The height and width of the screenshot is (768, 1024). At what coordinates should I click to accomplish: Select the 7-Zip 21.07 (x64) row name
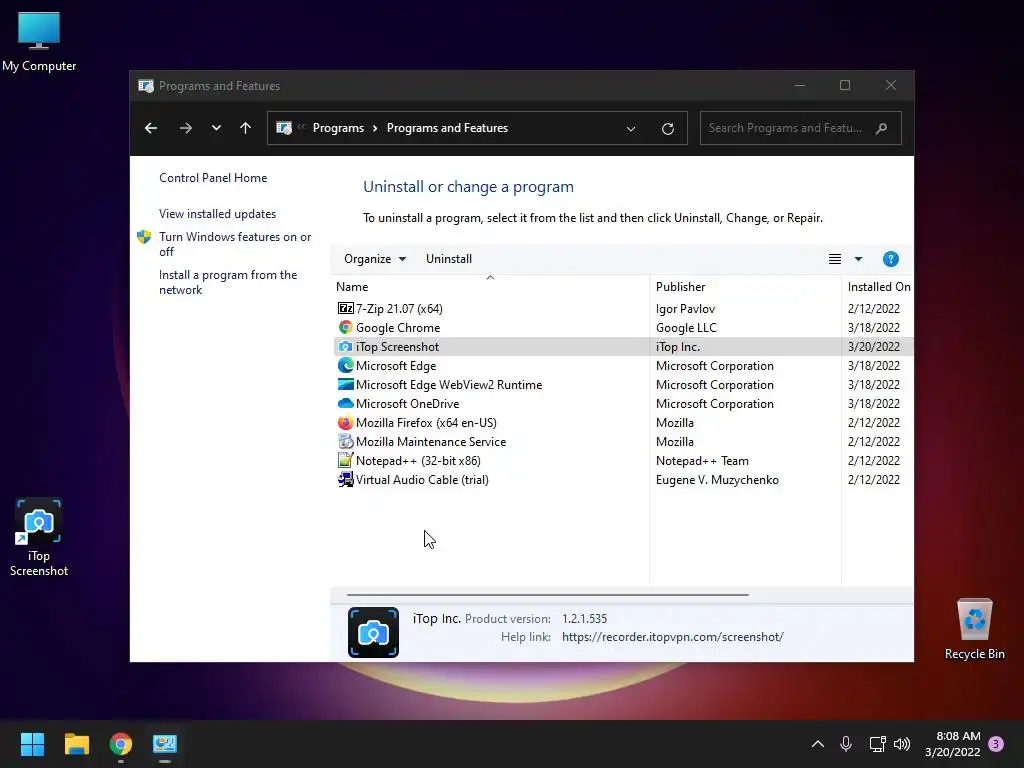[x=399, y=308]
